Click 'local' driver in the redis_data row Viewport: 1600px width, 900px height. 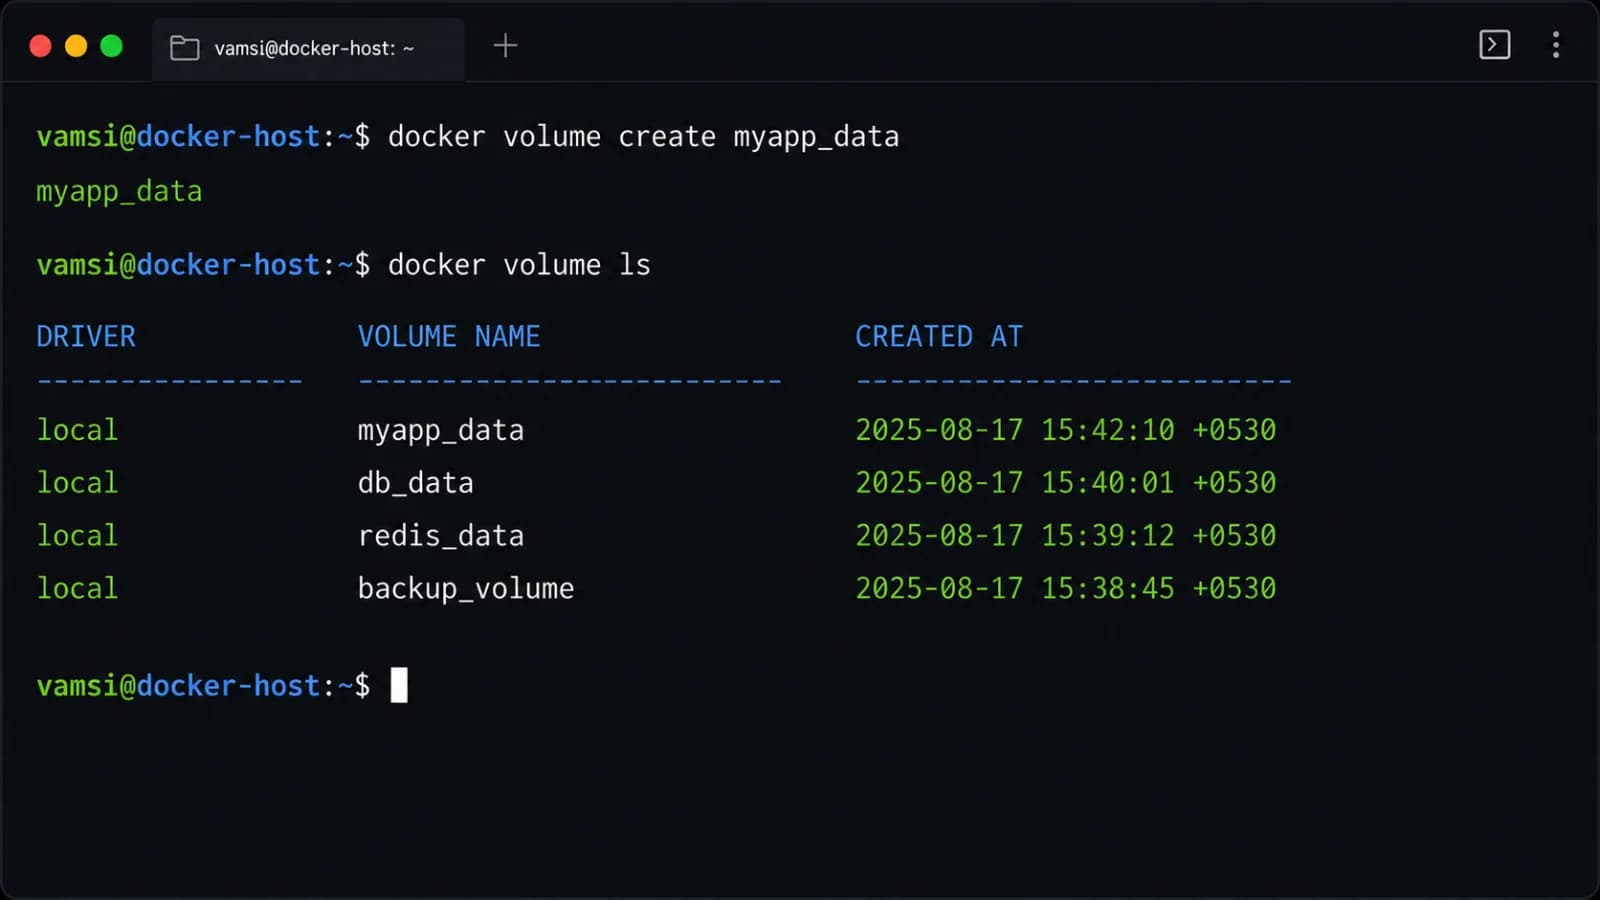(x=77, y=536)
